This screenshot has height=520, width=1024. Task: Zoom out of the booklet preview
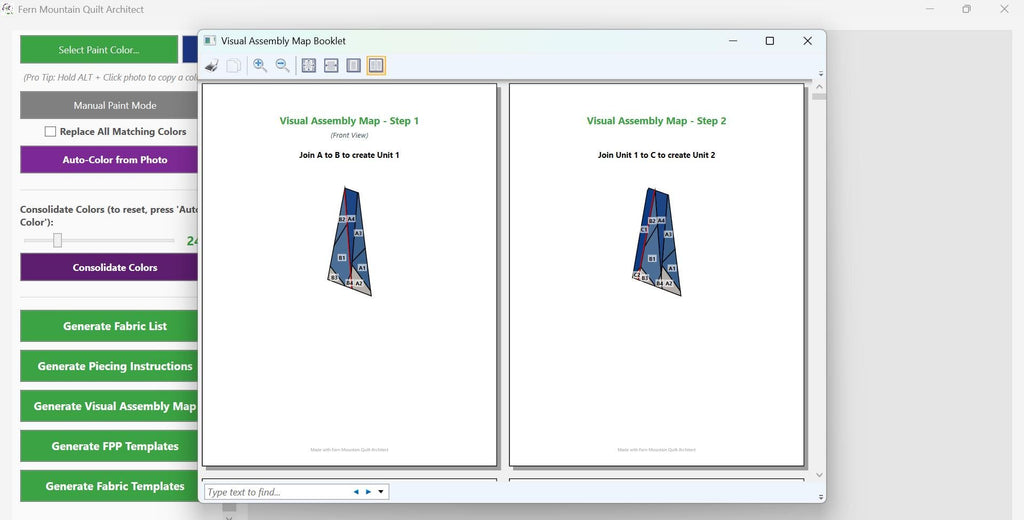(x=282, y=65)
